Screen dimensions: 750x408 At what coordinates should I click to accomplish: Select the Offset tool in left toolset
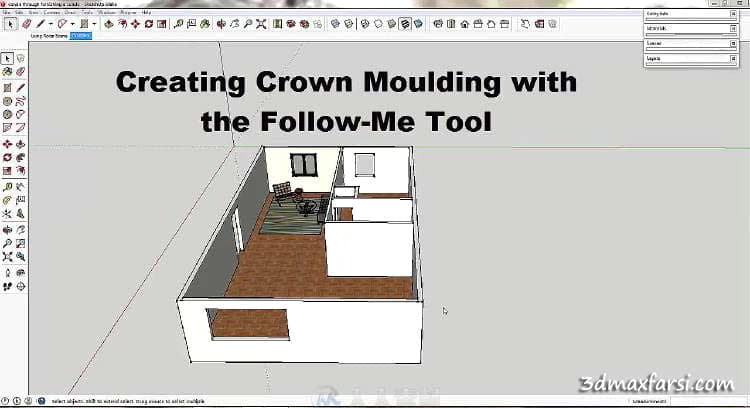[x=21, y=171]
